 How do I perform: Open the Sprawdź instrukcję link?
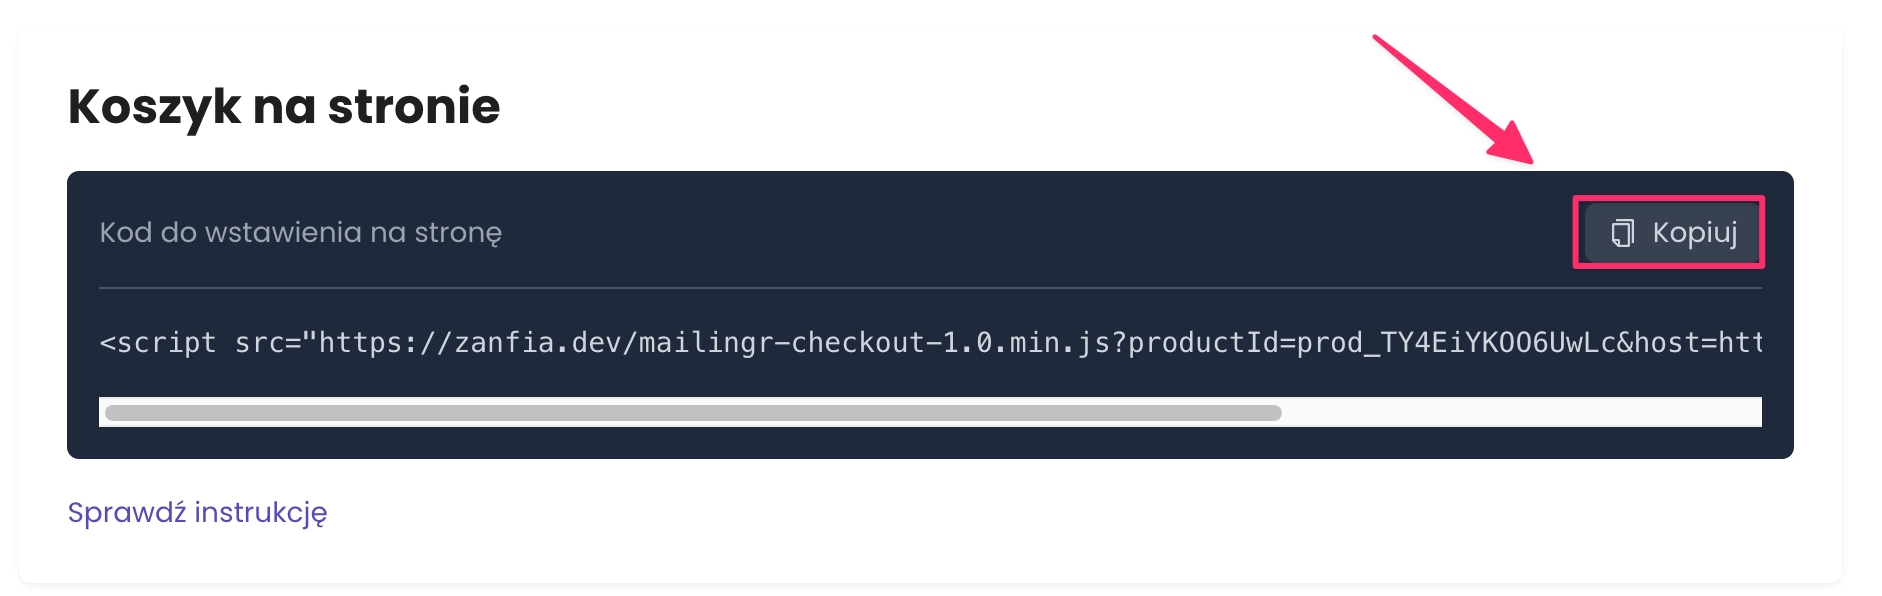tap(197, 512)
